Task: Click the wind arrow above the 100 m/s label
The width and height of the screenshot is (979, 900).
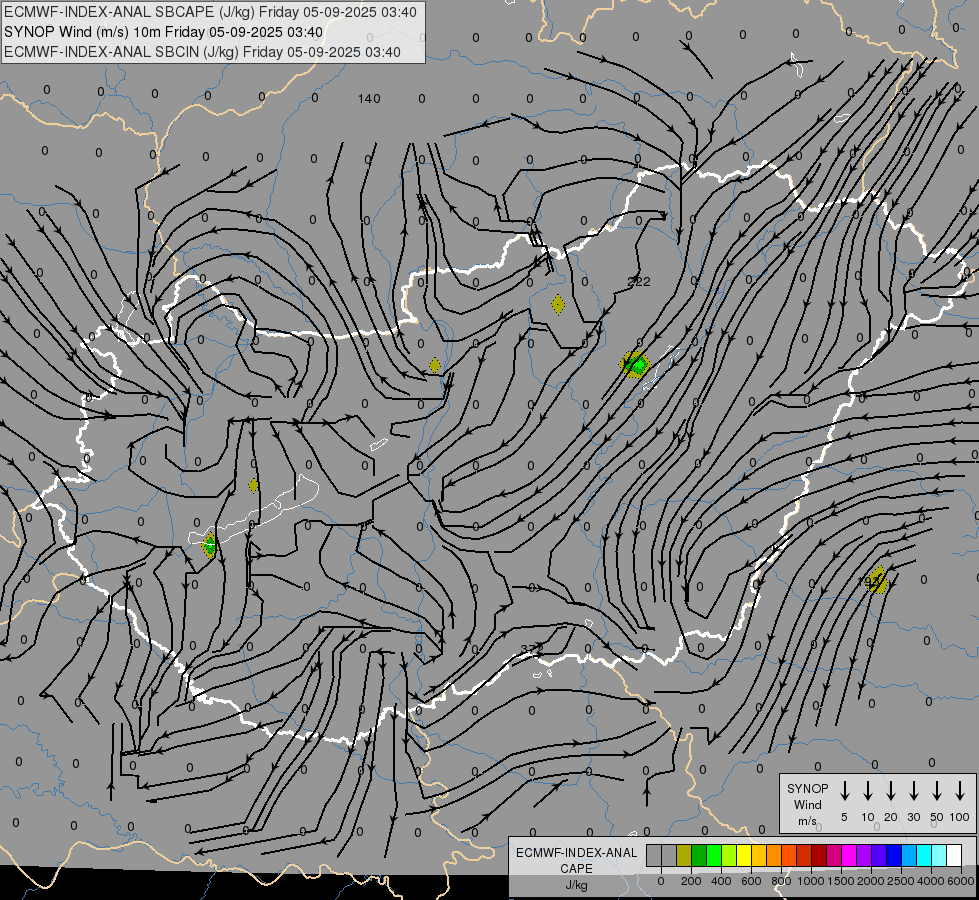Action: [x=960, y=791]
